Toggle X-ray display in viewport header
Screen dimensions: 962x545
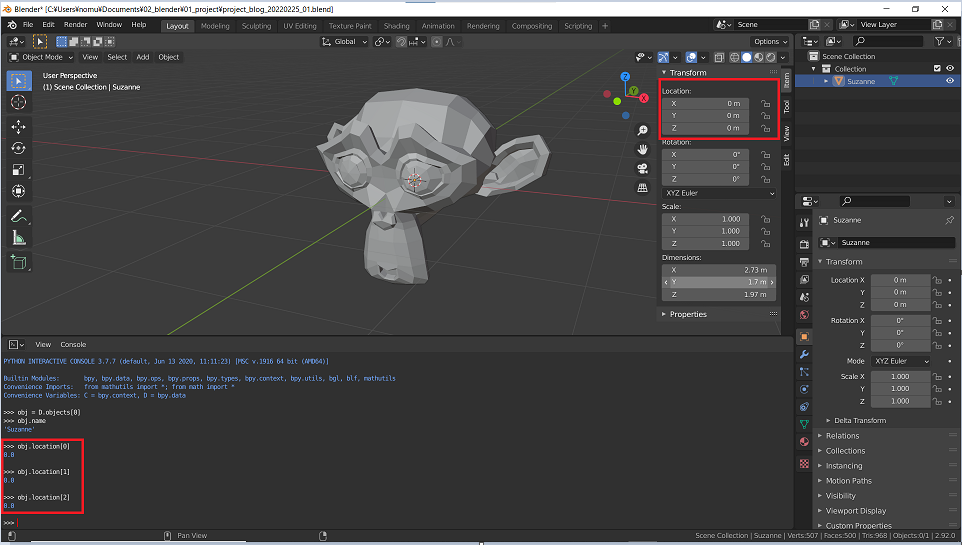tap(719, 57)
